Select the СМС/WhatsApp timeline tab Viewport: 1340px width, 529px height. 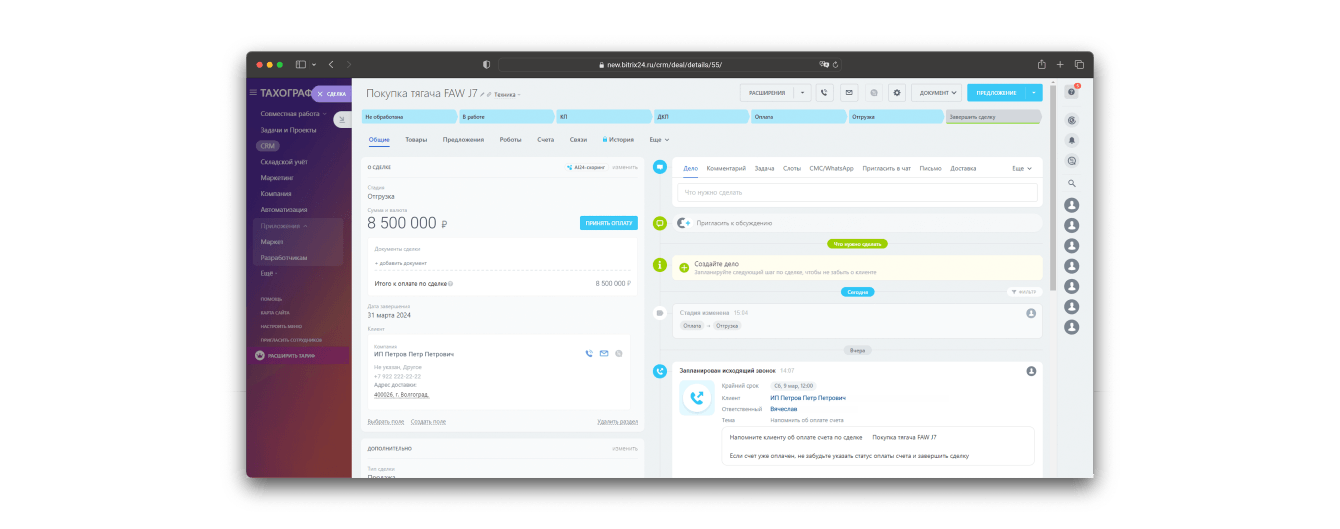point(831,168)
